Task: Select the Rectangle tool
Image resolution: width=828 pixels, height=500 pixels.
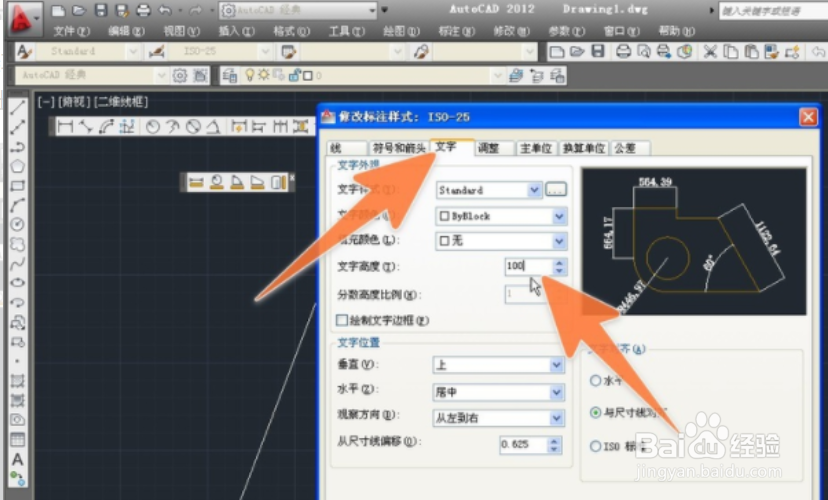Action: pos(17,185)
